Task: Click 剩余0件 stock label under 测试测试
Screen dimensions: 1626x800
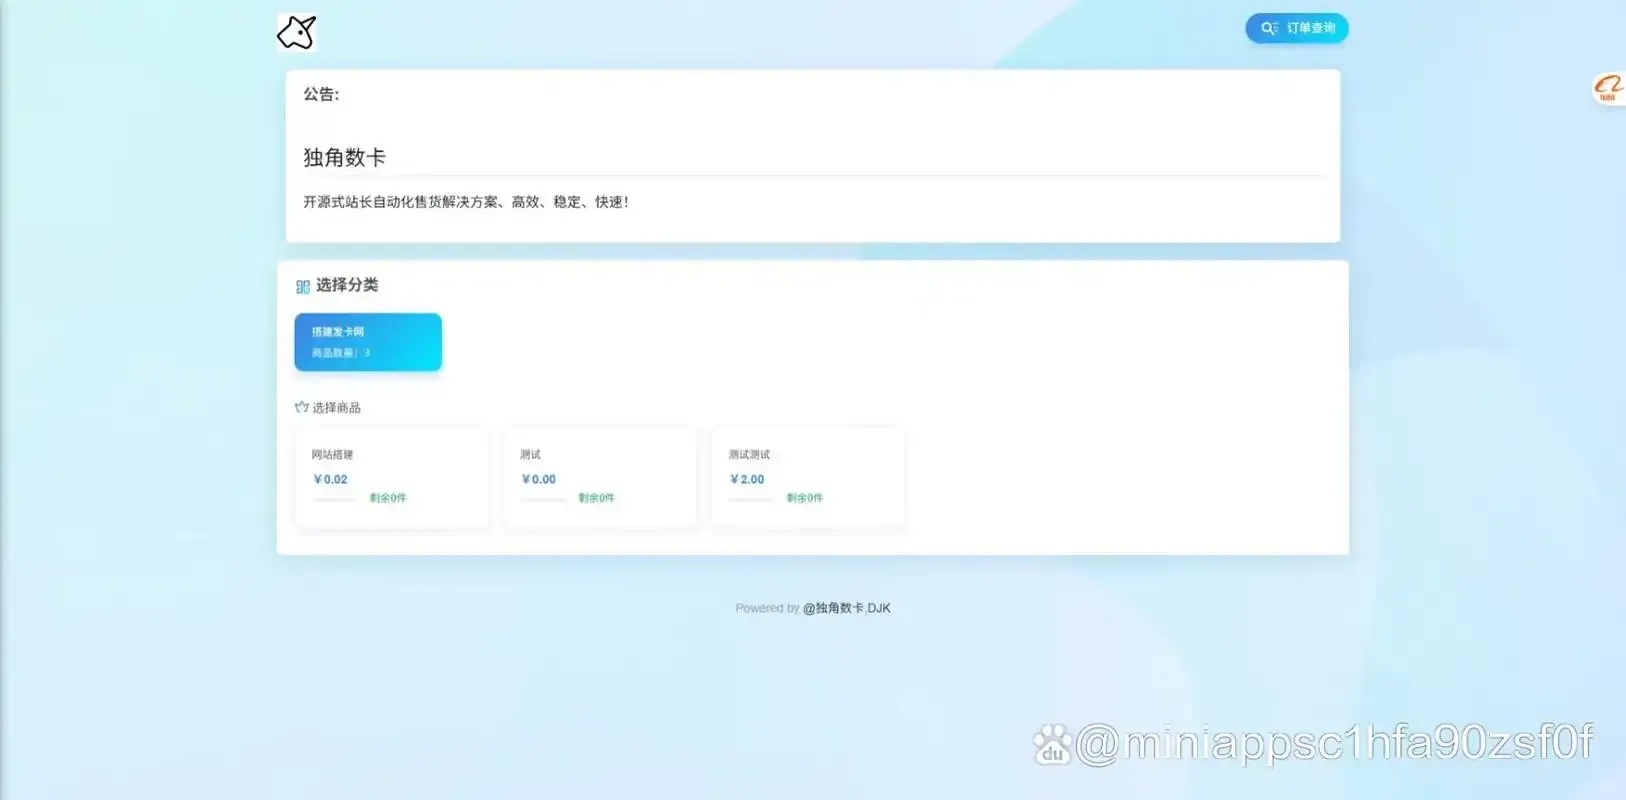Action: pyautogui.click(x=804, y=498)
